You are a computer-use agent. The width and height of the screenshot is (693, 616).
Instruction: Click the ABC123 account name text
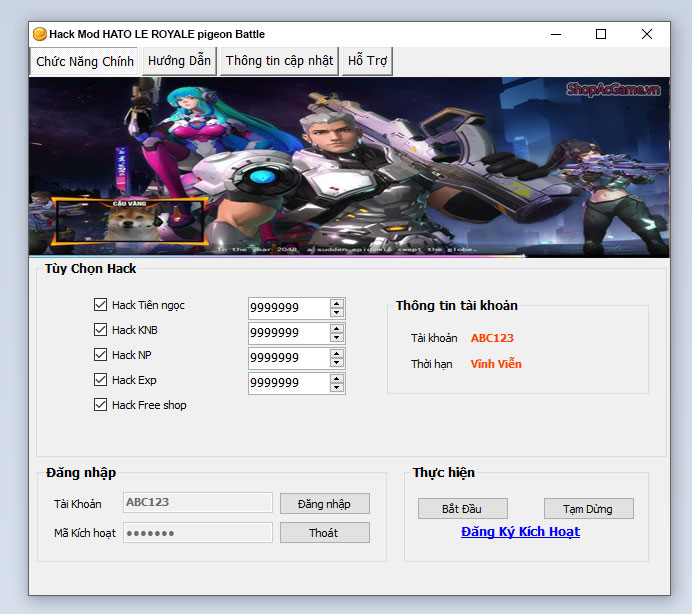tap(492, 338)
